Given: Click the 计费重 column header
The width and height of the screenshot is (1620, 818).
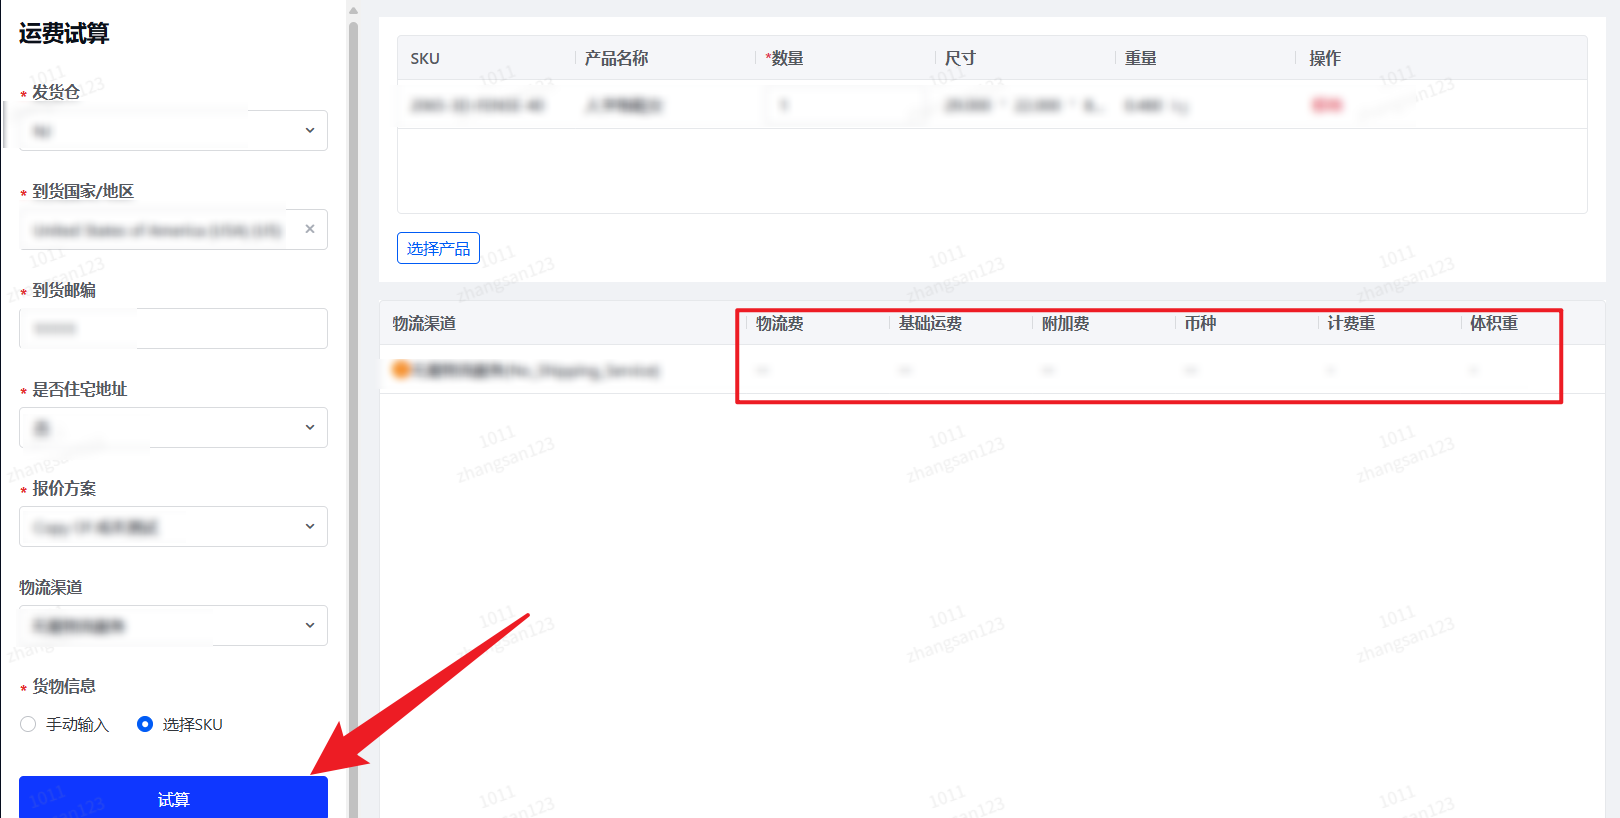Looking at the screenshot, I should 1351,323.
